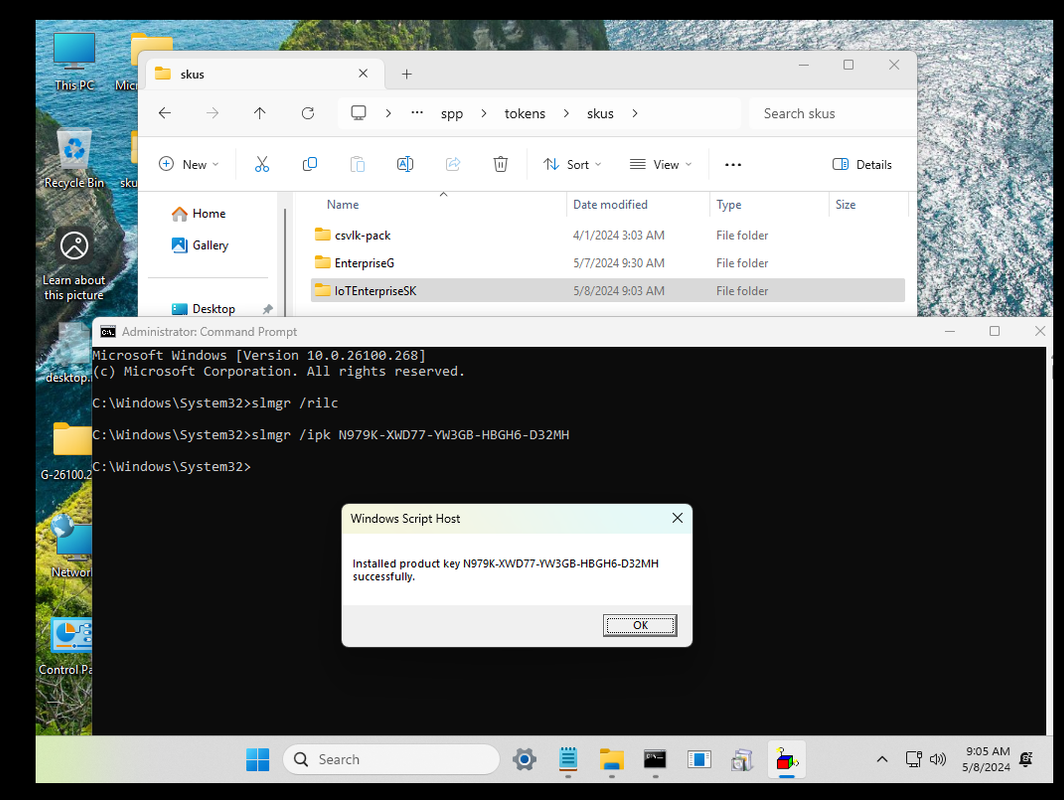This screenshot has height=800, width=1064.
Task: Select the csvlk-pack folder
Action: [x=608, y=235]
